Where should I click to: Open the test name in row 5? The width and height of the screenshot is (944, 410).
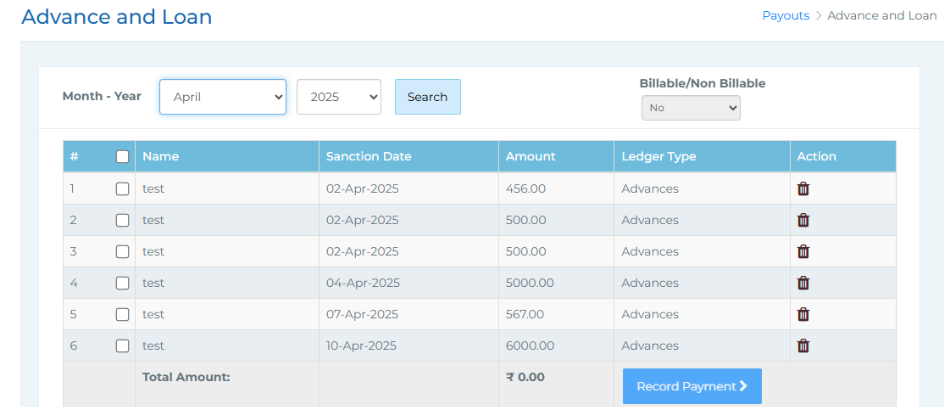tap(153, 314)
